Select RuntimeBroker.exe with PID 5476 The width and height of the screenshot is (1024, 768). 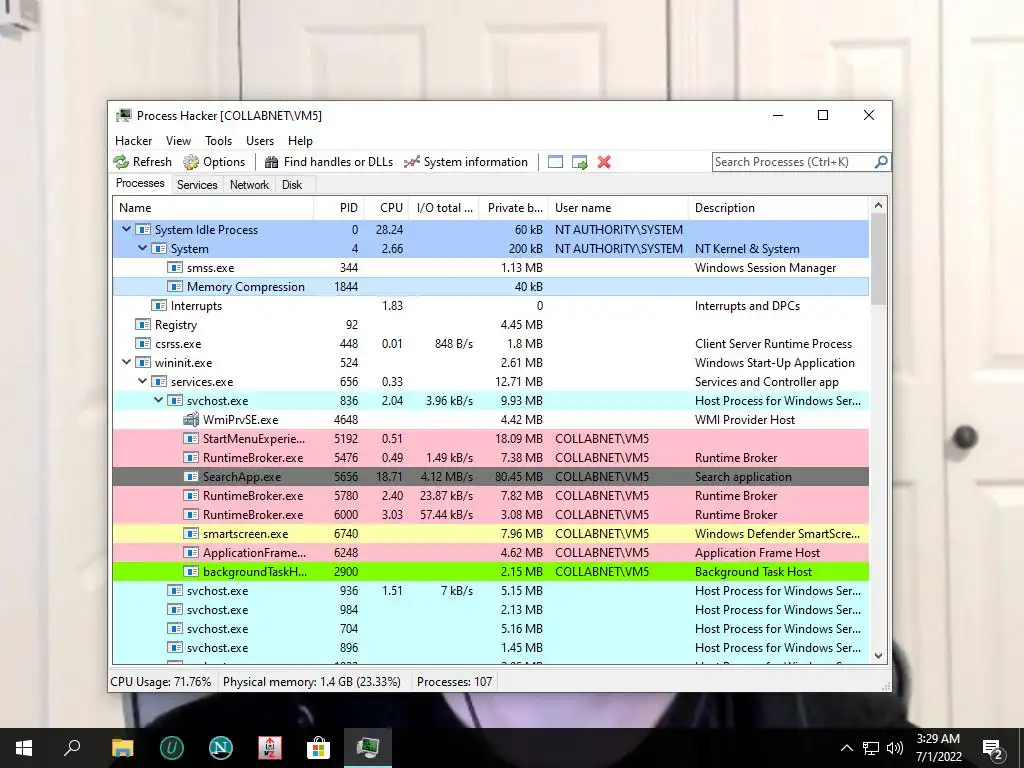[490, 457]
